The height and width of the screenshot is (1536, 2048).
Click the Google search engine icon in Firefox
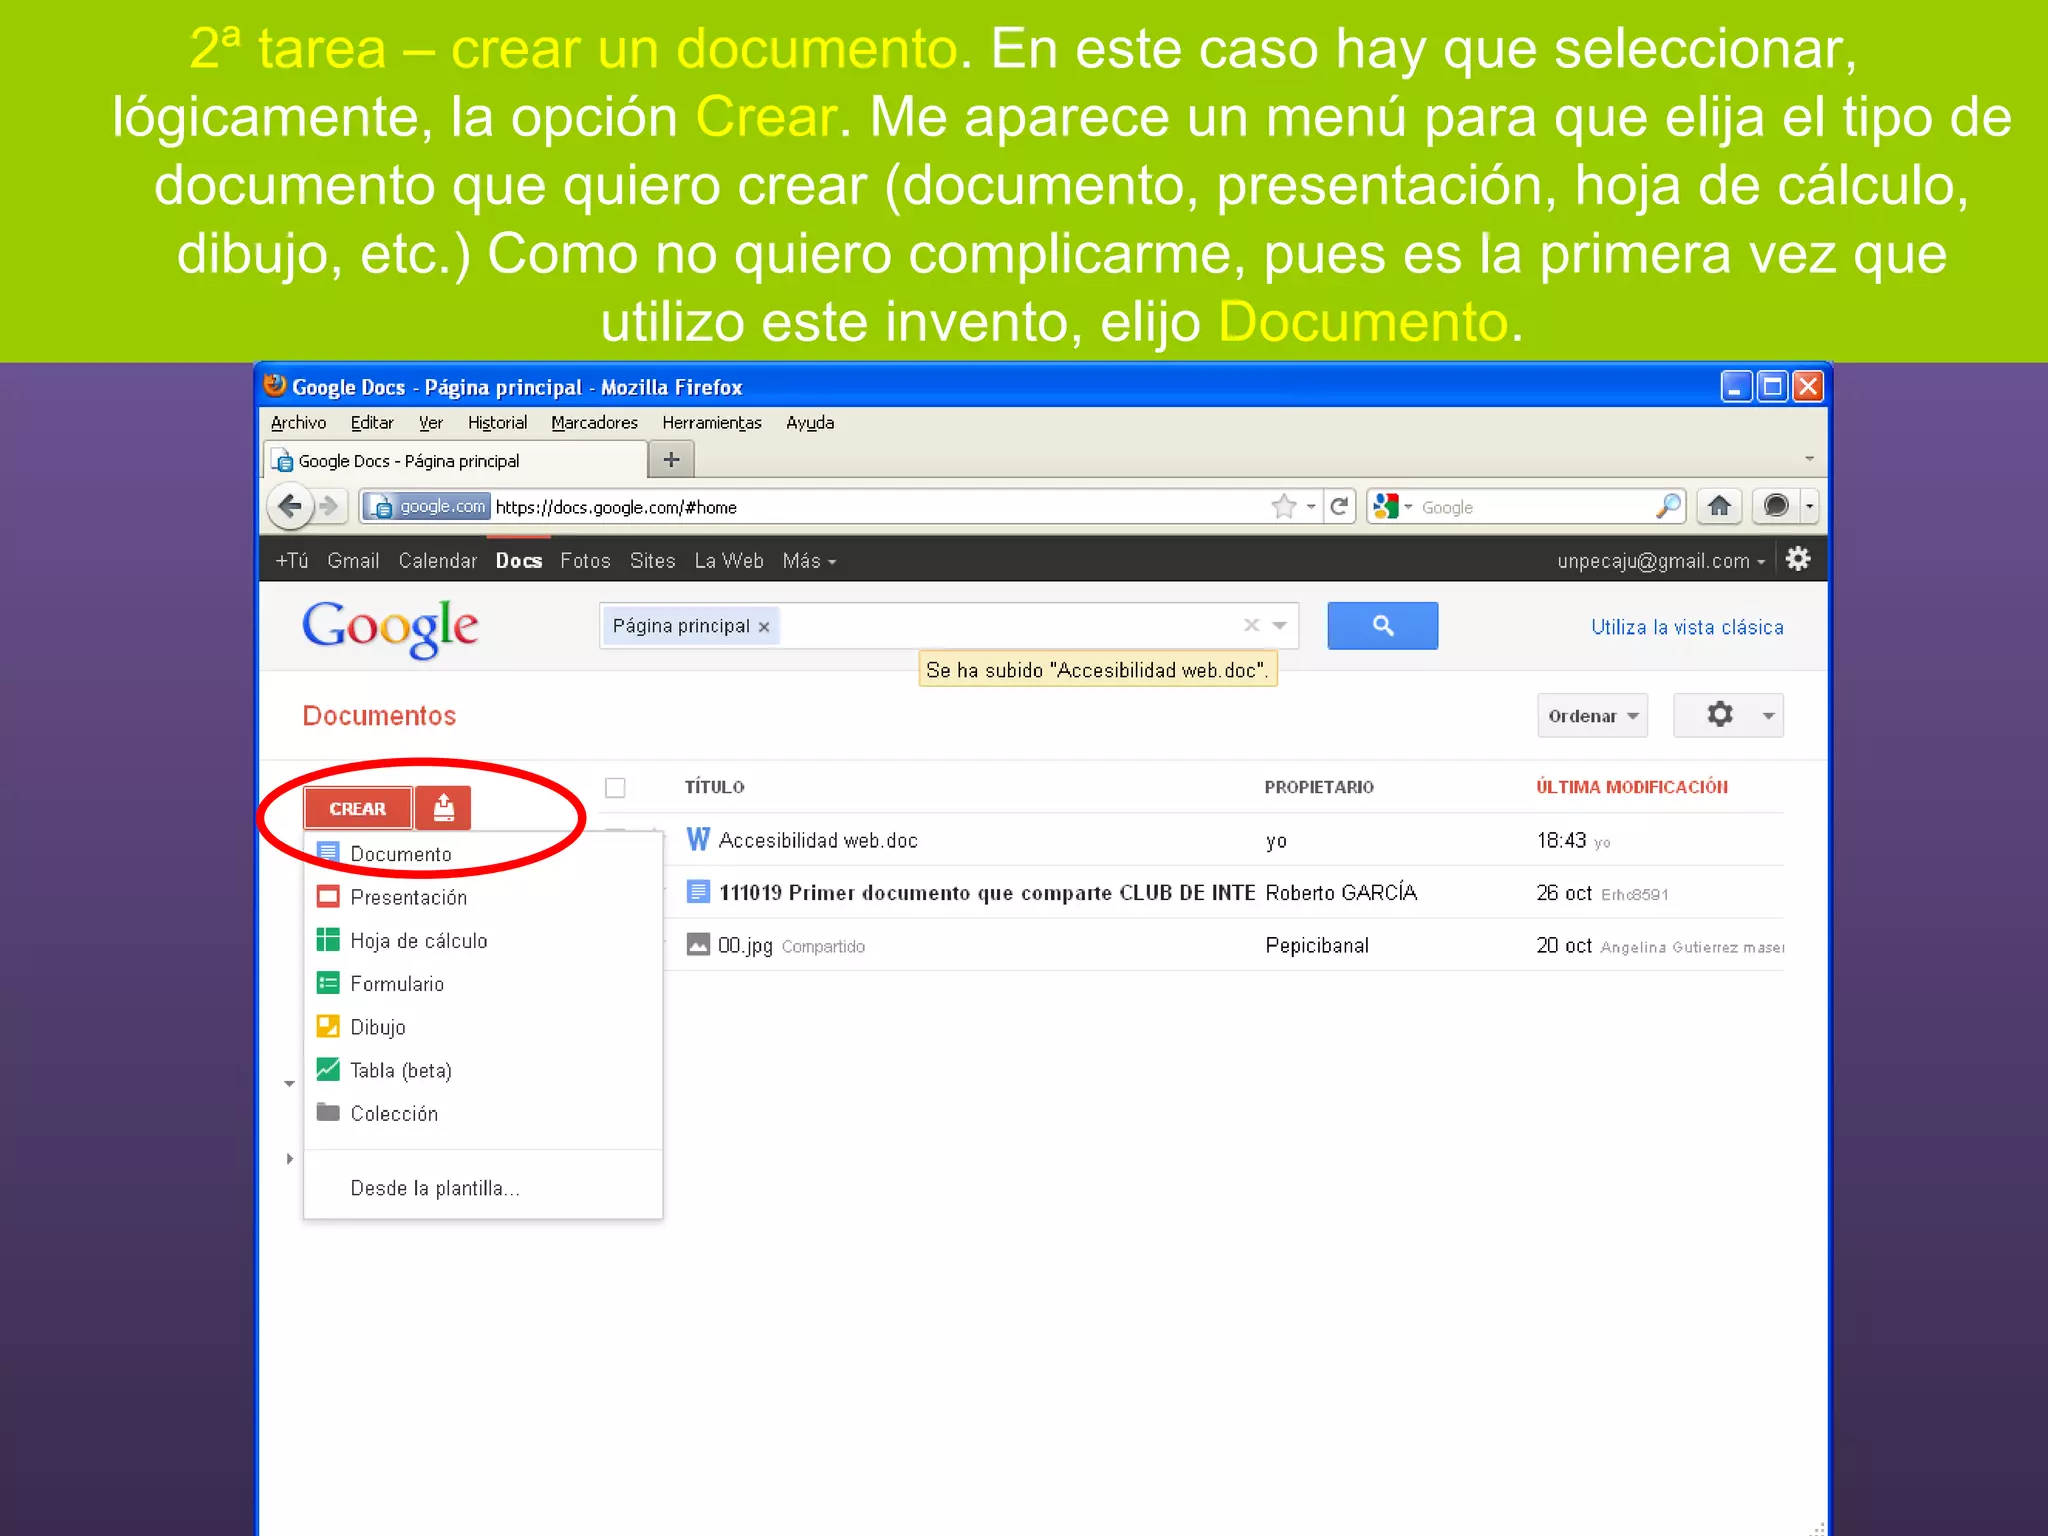[1386, 506]
